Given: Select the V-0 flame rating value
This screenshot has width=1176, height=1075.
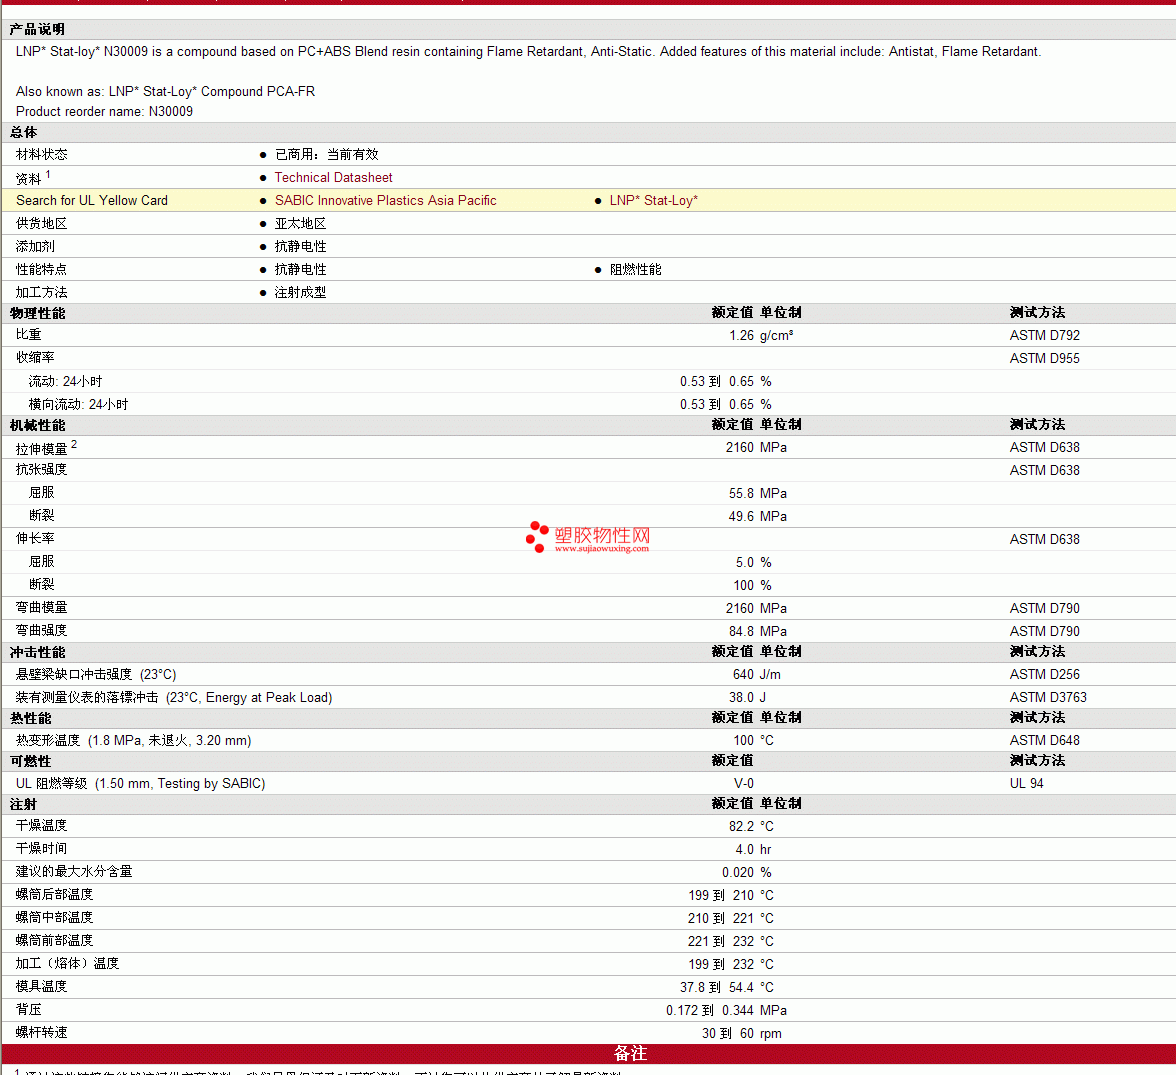Looking at the screenshot, I should [x=744, y=783].
